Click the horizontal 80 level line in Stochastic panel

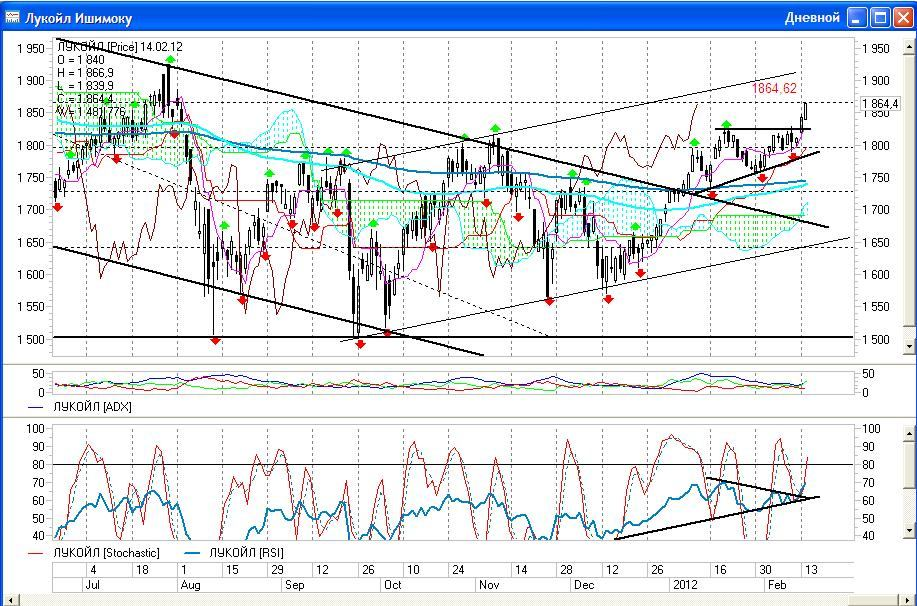[453, 464]
